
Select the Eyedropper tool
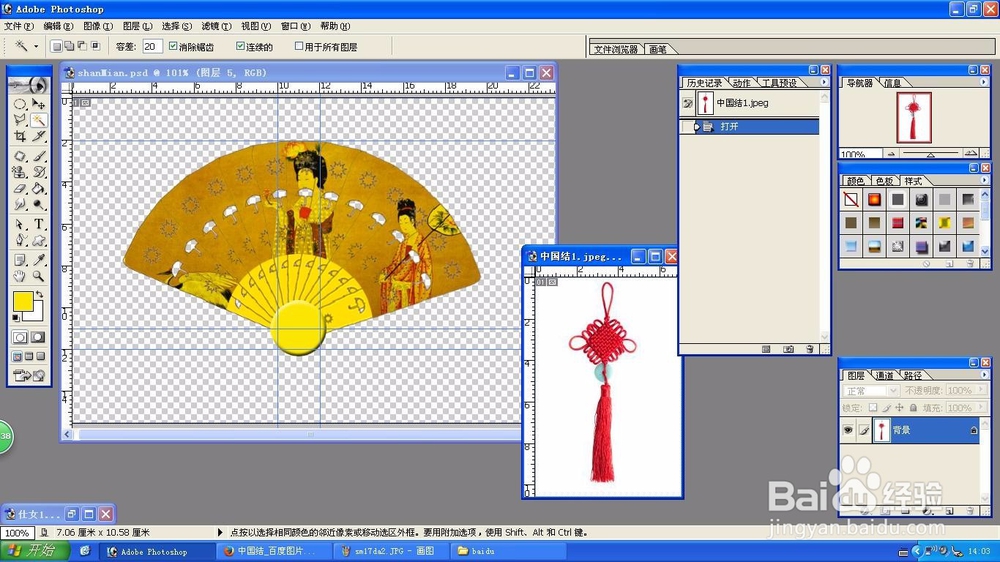tap(39, 260)
